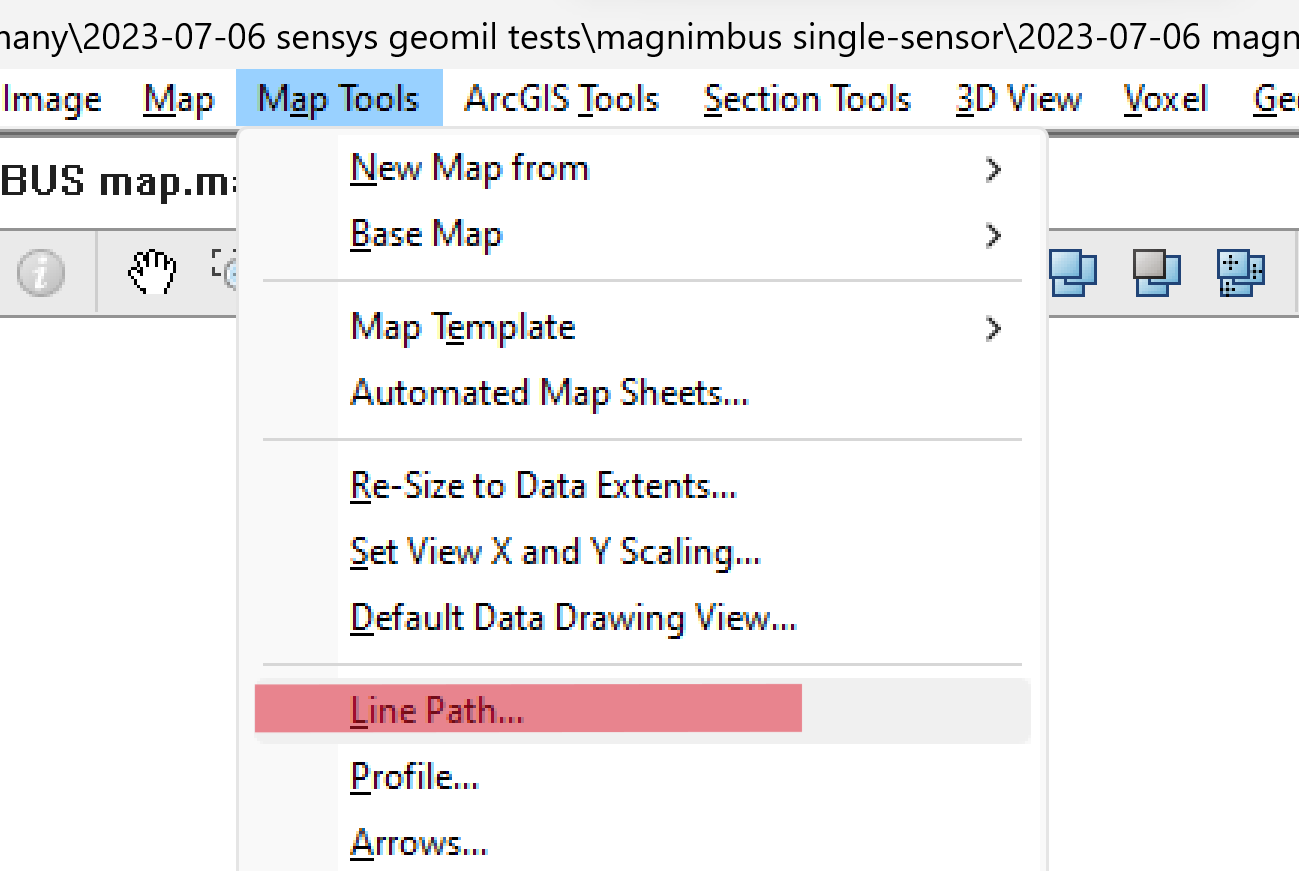Image resolution: width=1299 pixels, height=871 pixels.
Task: Select Automated Map Sheets
Action: click(549, 393)
